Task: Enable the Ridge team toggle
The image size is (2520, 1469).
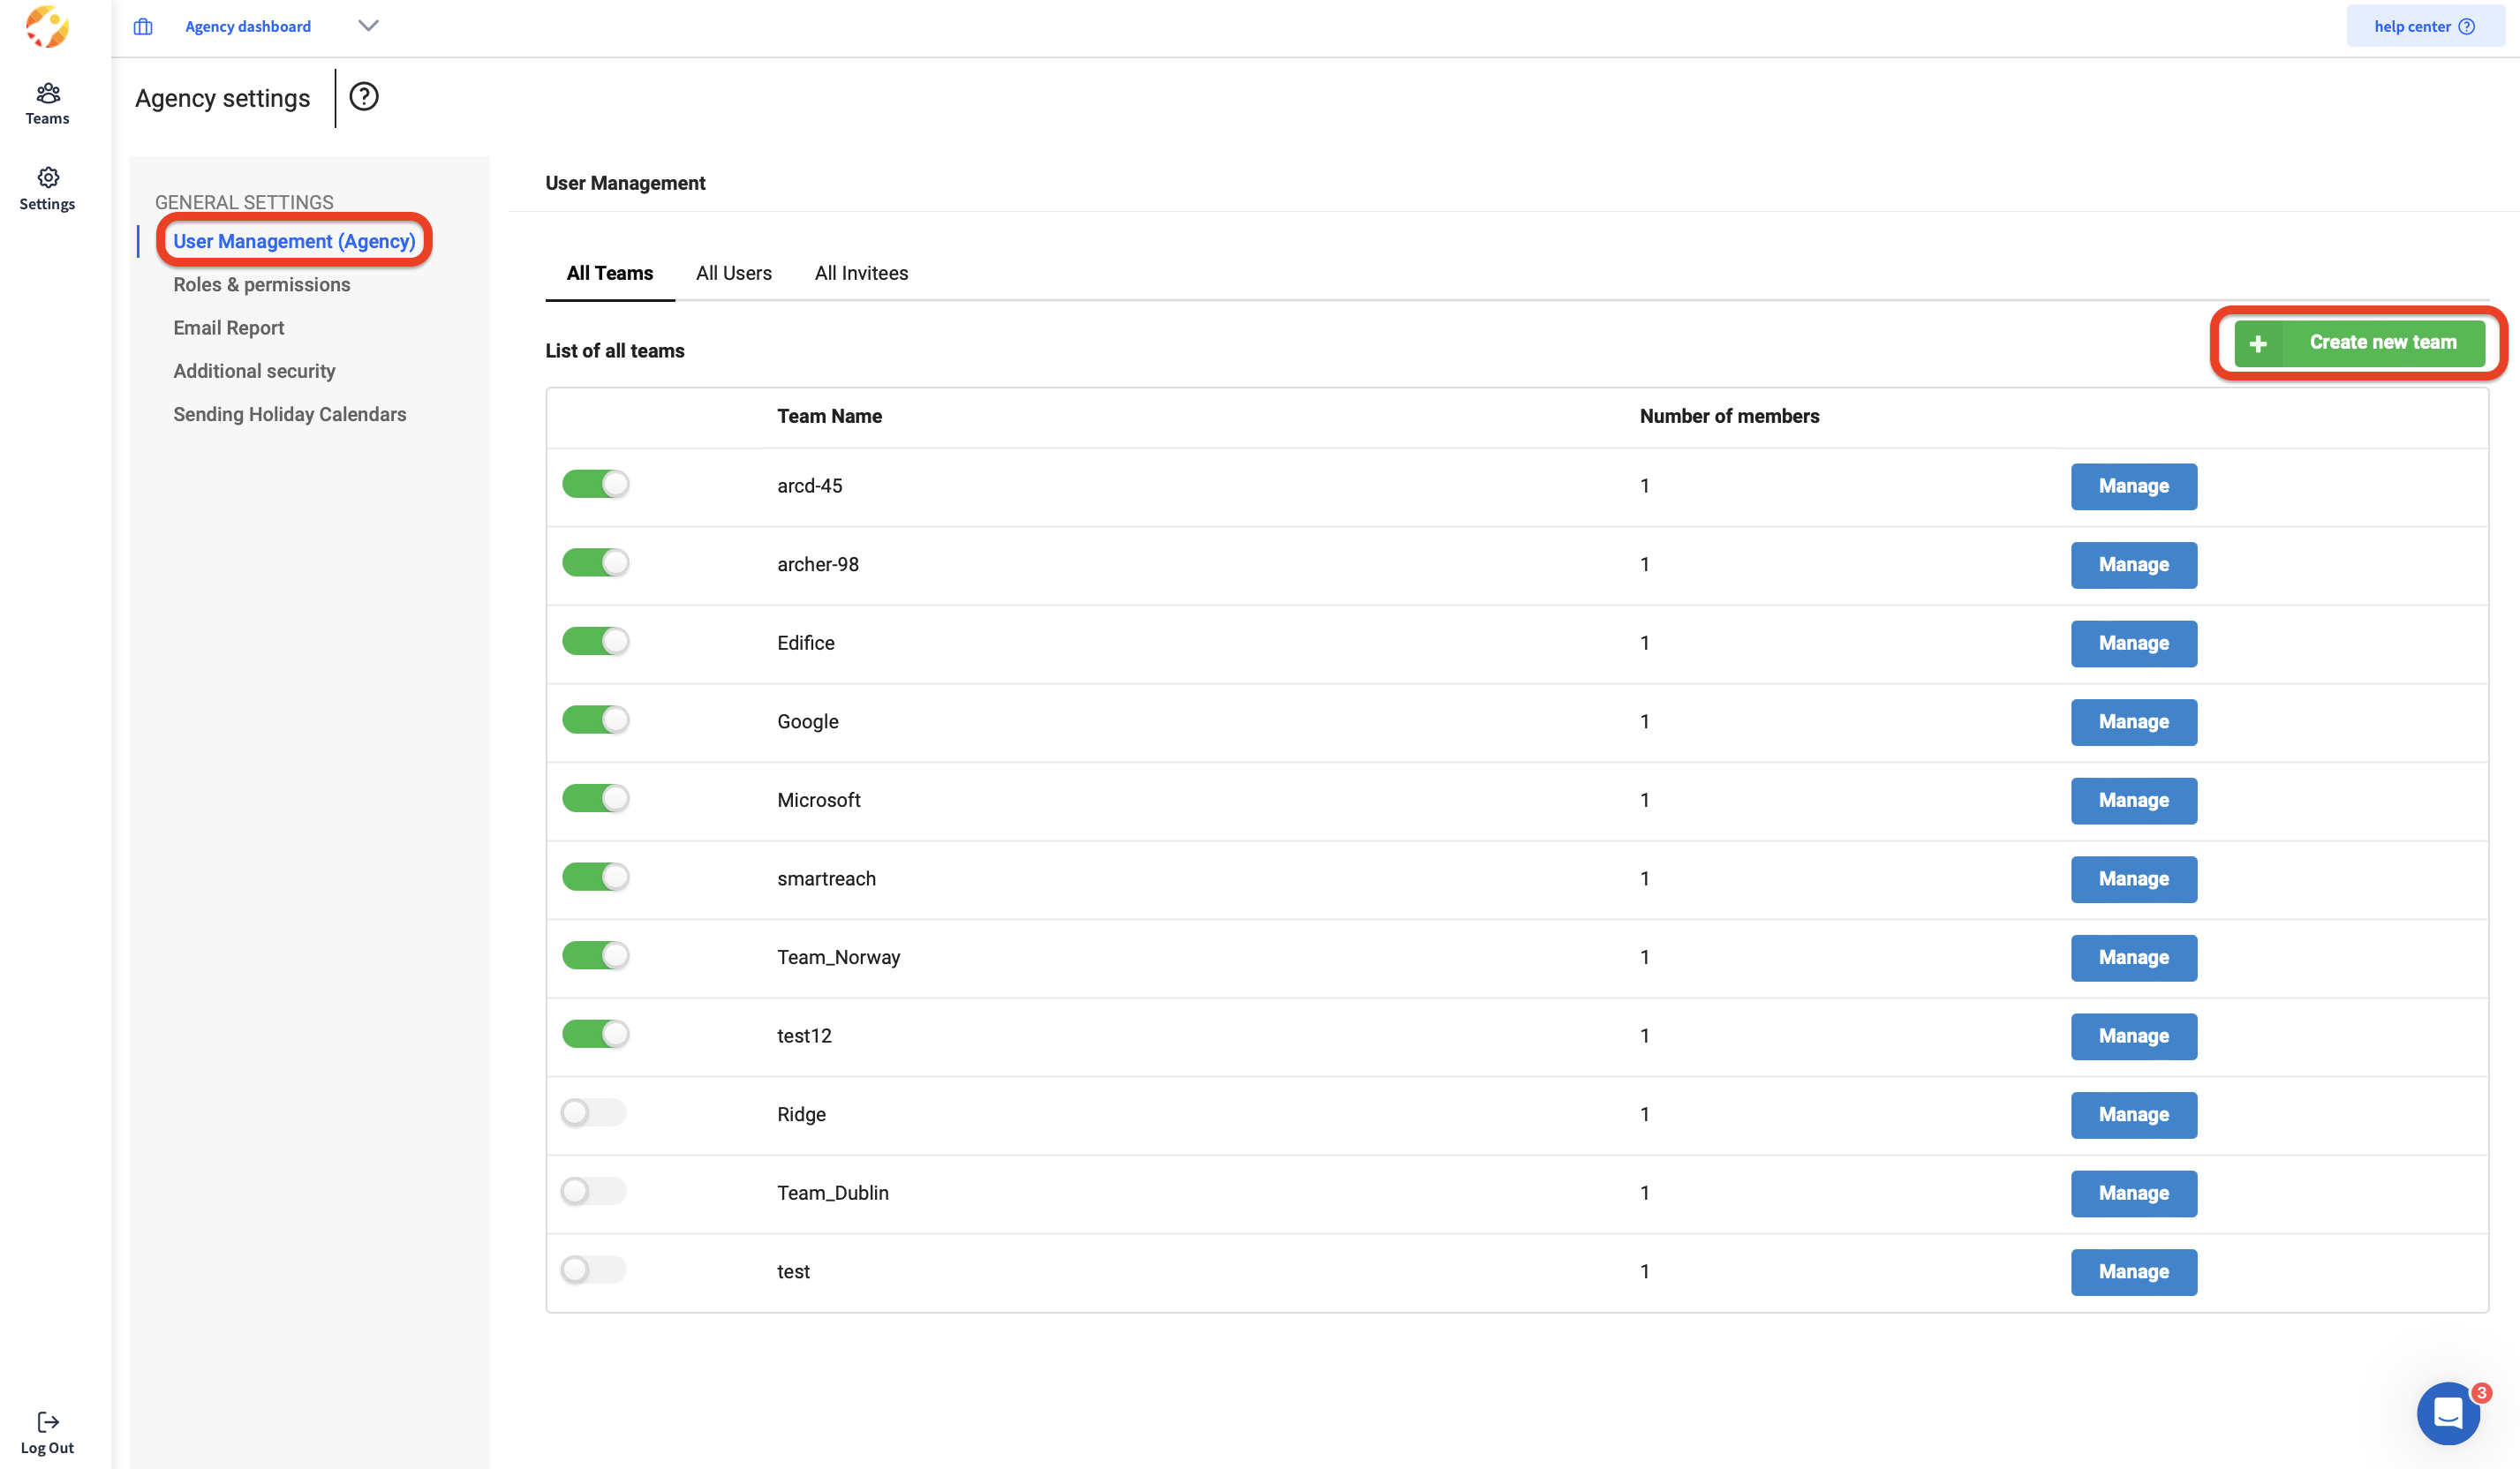Action: (594, 1112)
